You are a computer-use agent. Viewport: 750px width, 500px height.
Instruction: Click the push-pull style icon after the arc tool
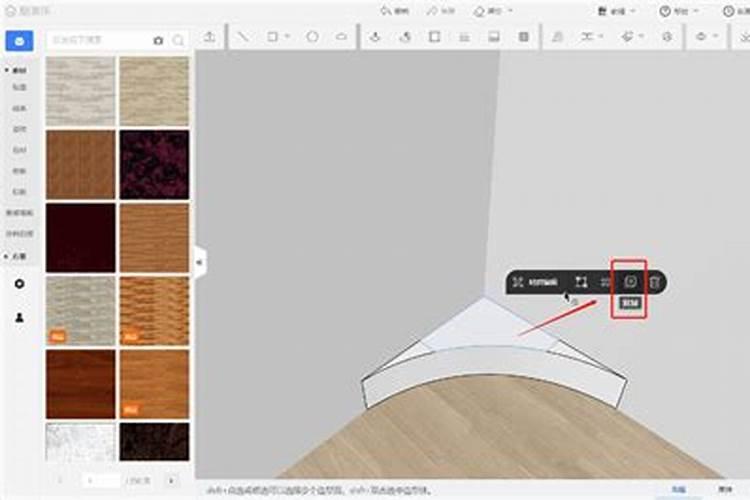click(375, 36)
